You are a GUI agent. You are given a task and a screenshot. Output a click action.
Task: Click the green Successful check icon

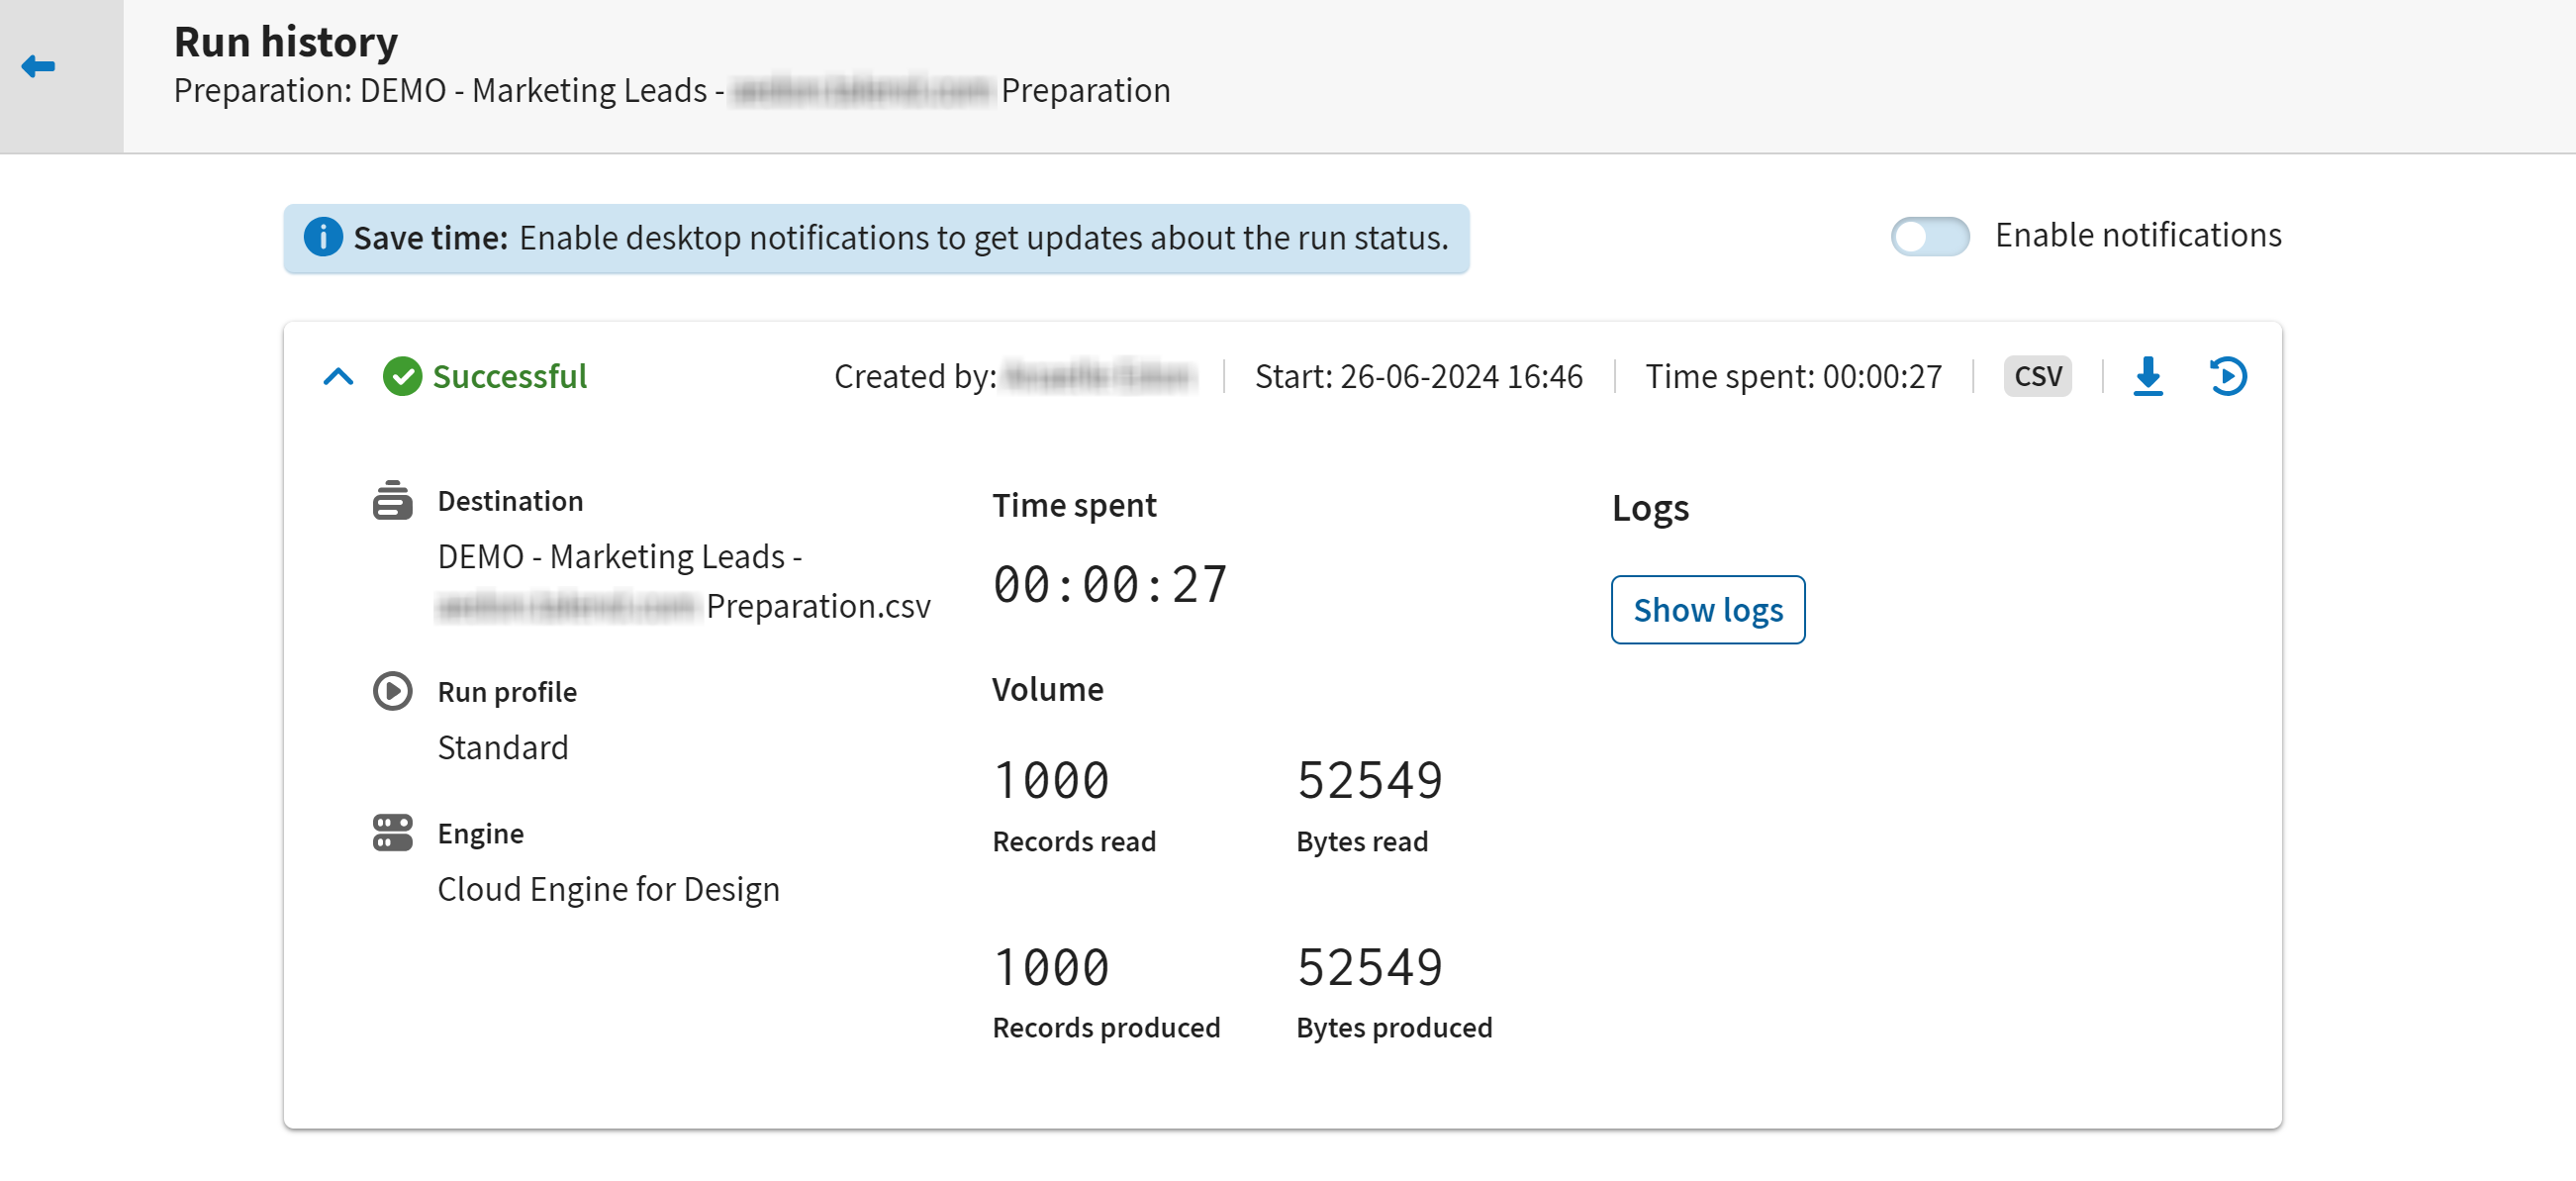(402, 377)
